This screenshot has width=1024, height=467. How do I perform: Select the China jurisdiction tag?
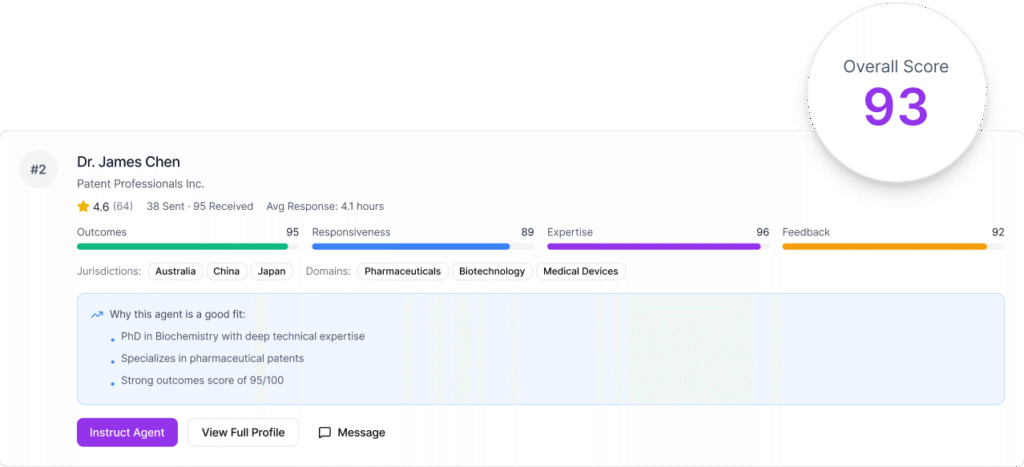(226, 271)
